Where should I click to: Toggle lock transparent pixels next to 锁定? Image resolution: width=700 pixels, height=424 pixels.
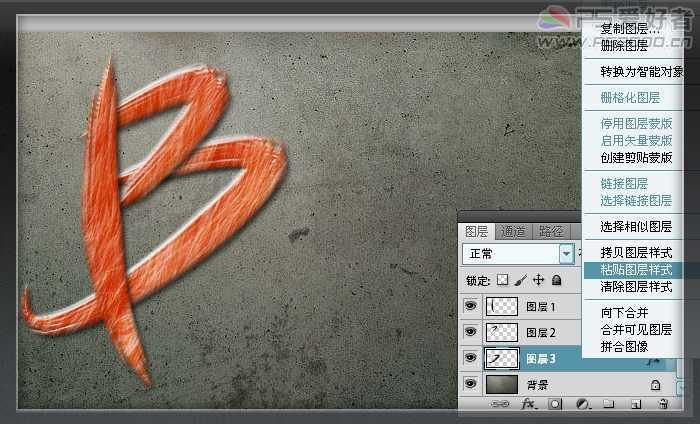[503, 280]
